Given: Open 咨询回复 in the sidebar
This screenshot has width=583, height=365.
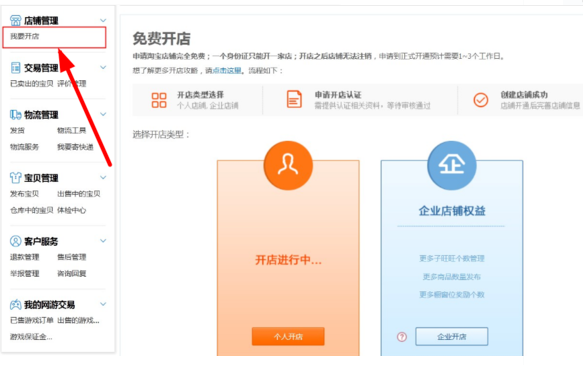Looking at the screenshot, I should pos(71,274).
